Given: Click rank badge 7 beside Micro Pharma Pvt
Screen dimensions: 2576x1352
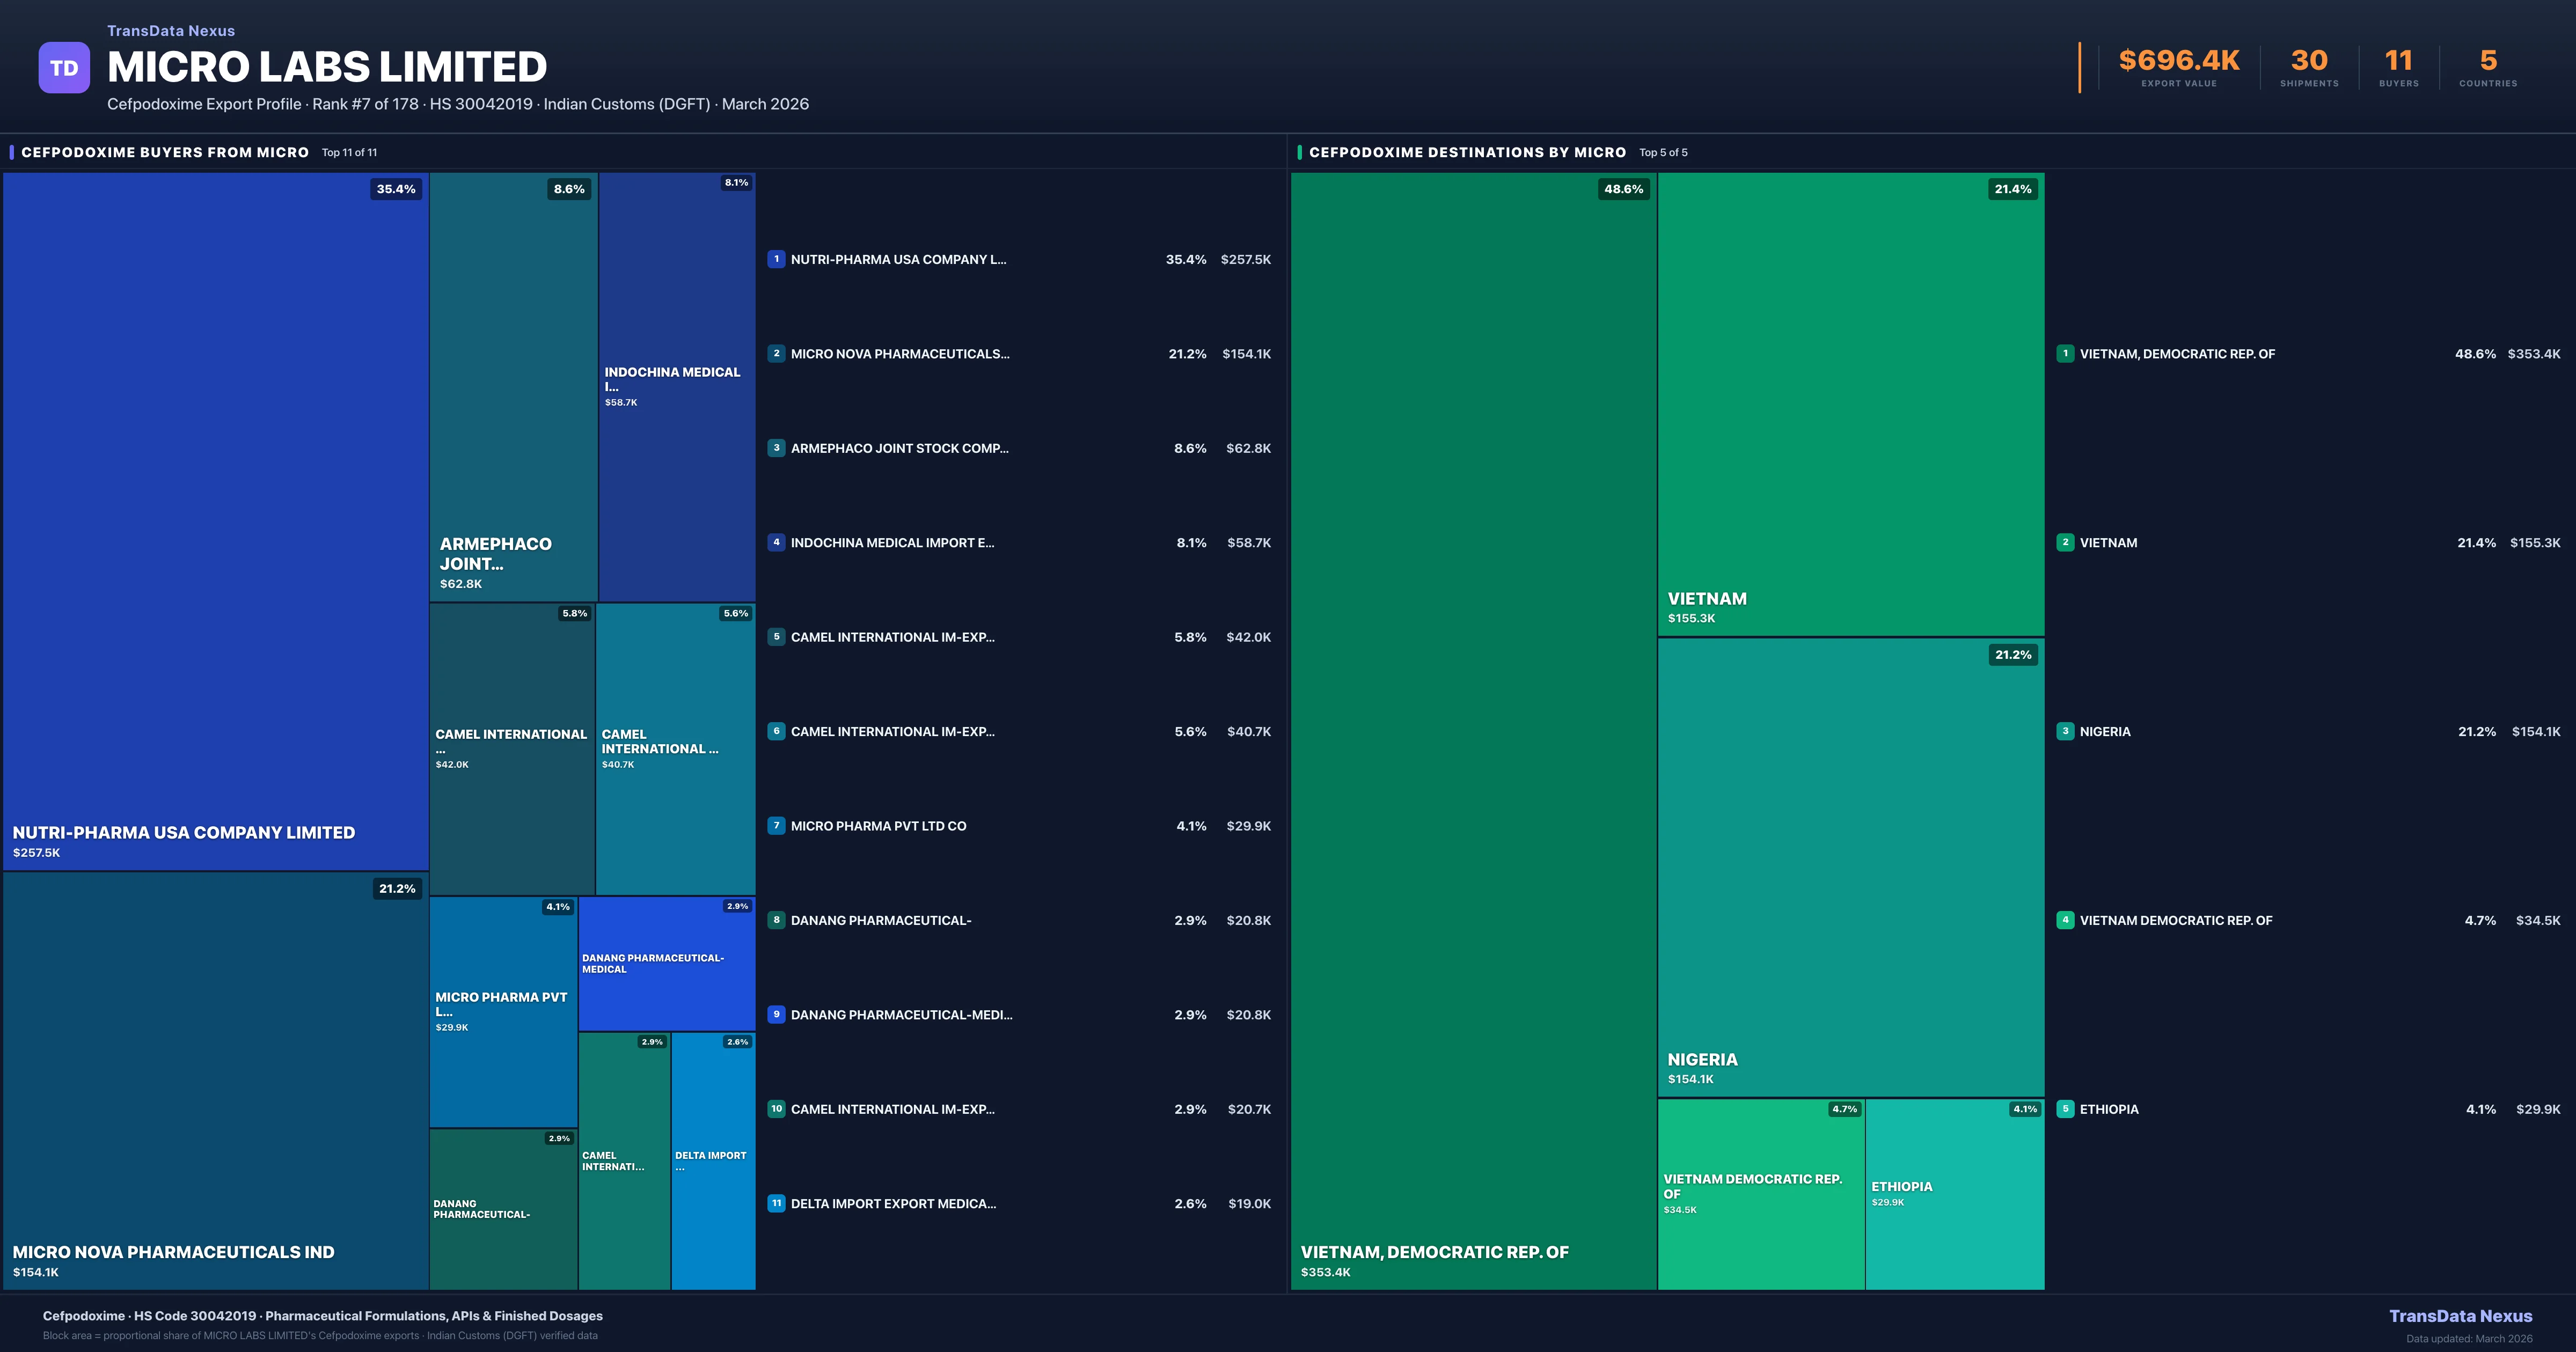Looking at the screenshot, I should (x=776, y=826).
